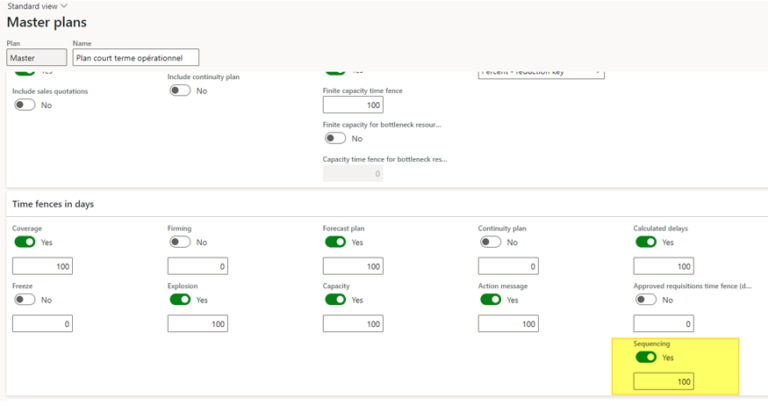The height and width of the screenshot is (406, 768).
Task: Enable Approved requisitions time fence toggle
Action: pyautogui.click(x=645, y=299)
